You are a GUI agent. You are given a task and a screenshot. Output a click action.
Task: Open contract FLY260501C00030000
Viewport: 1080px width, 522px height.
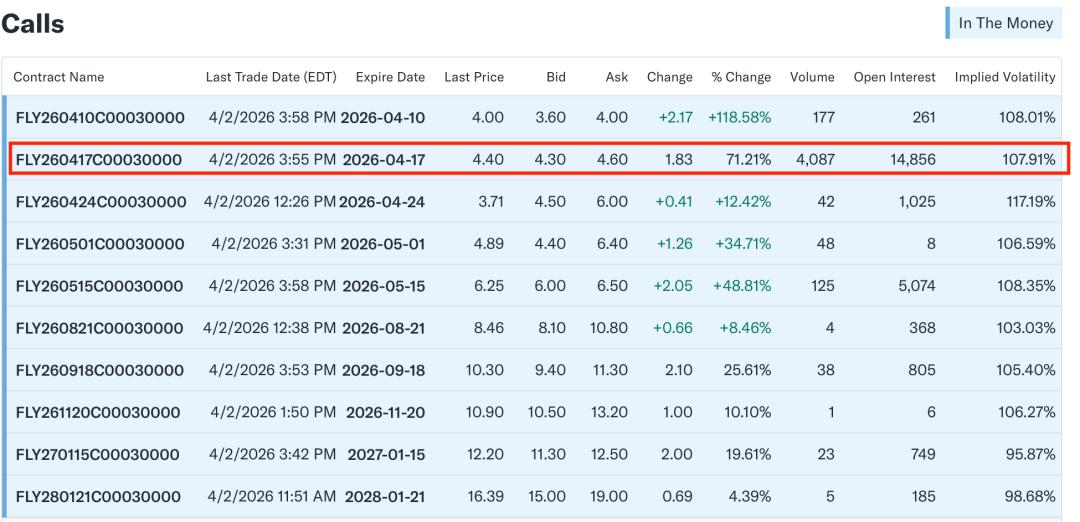click(100, 244)
